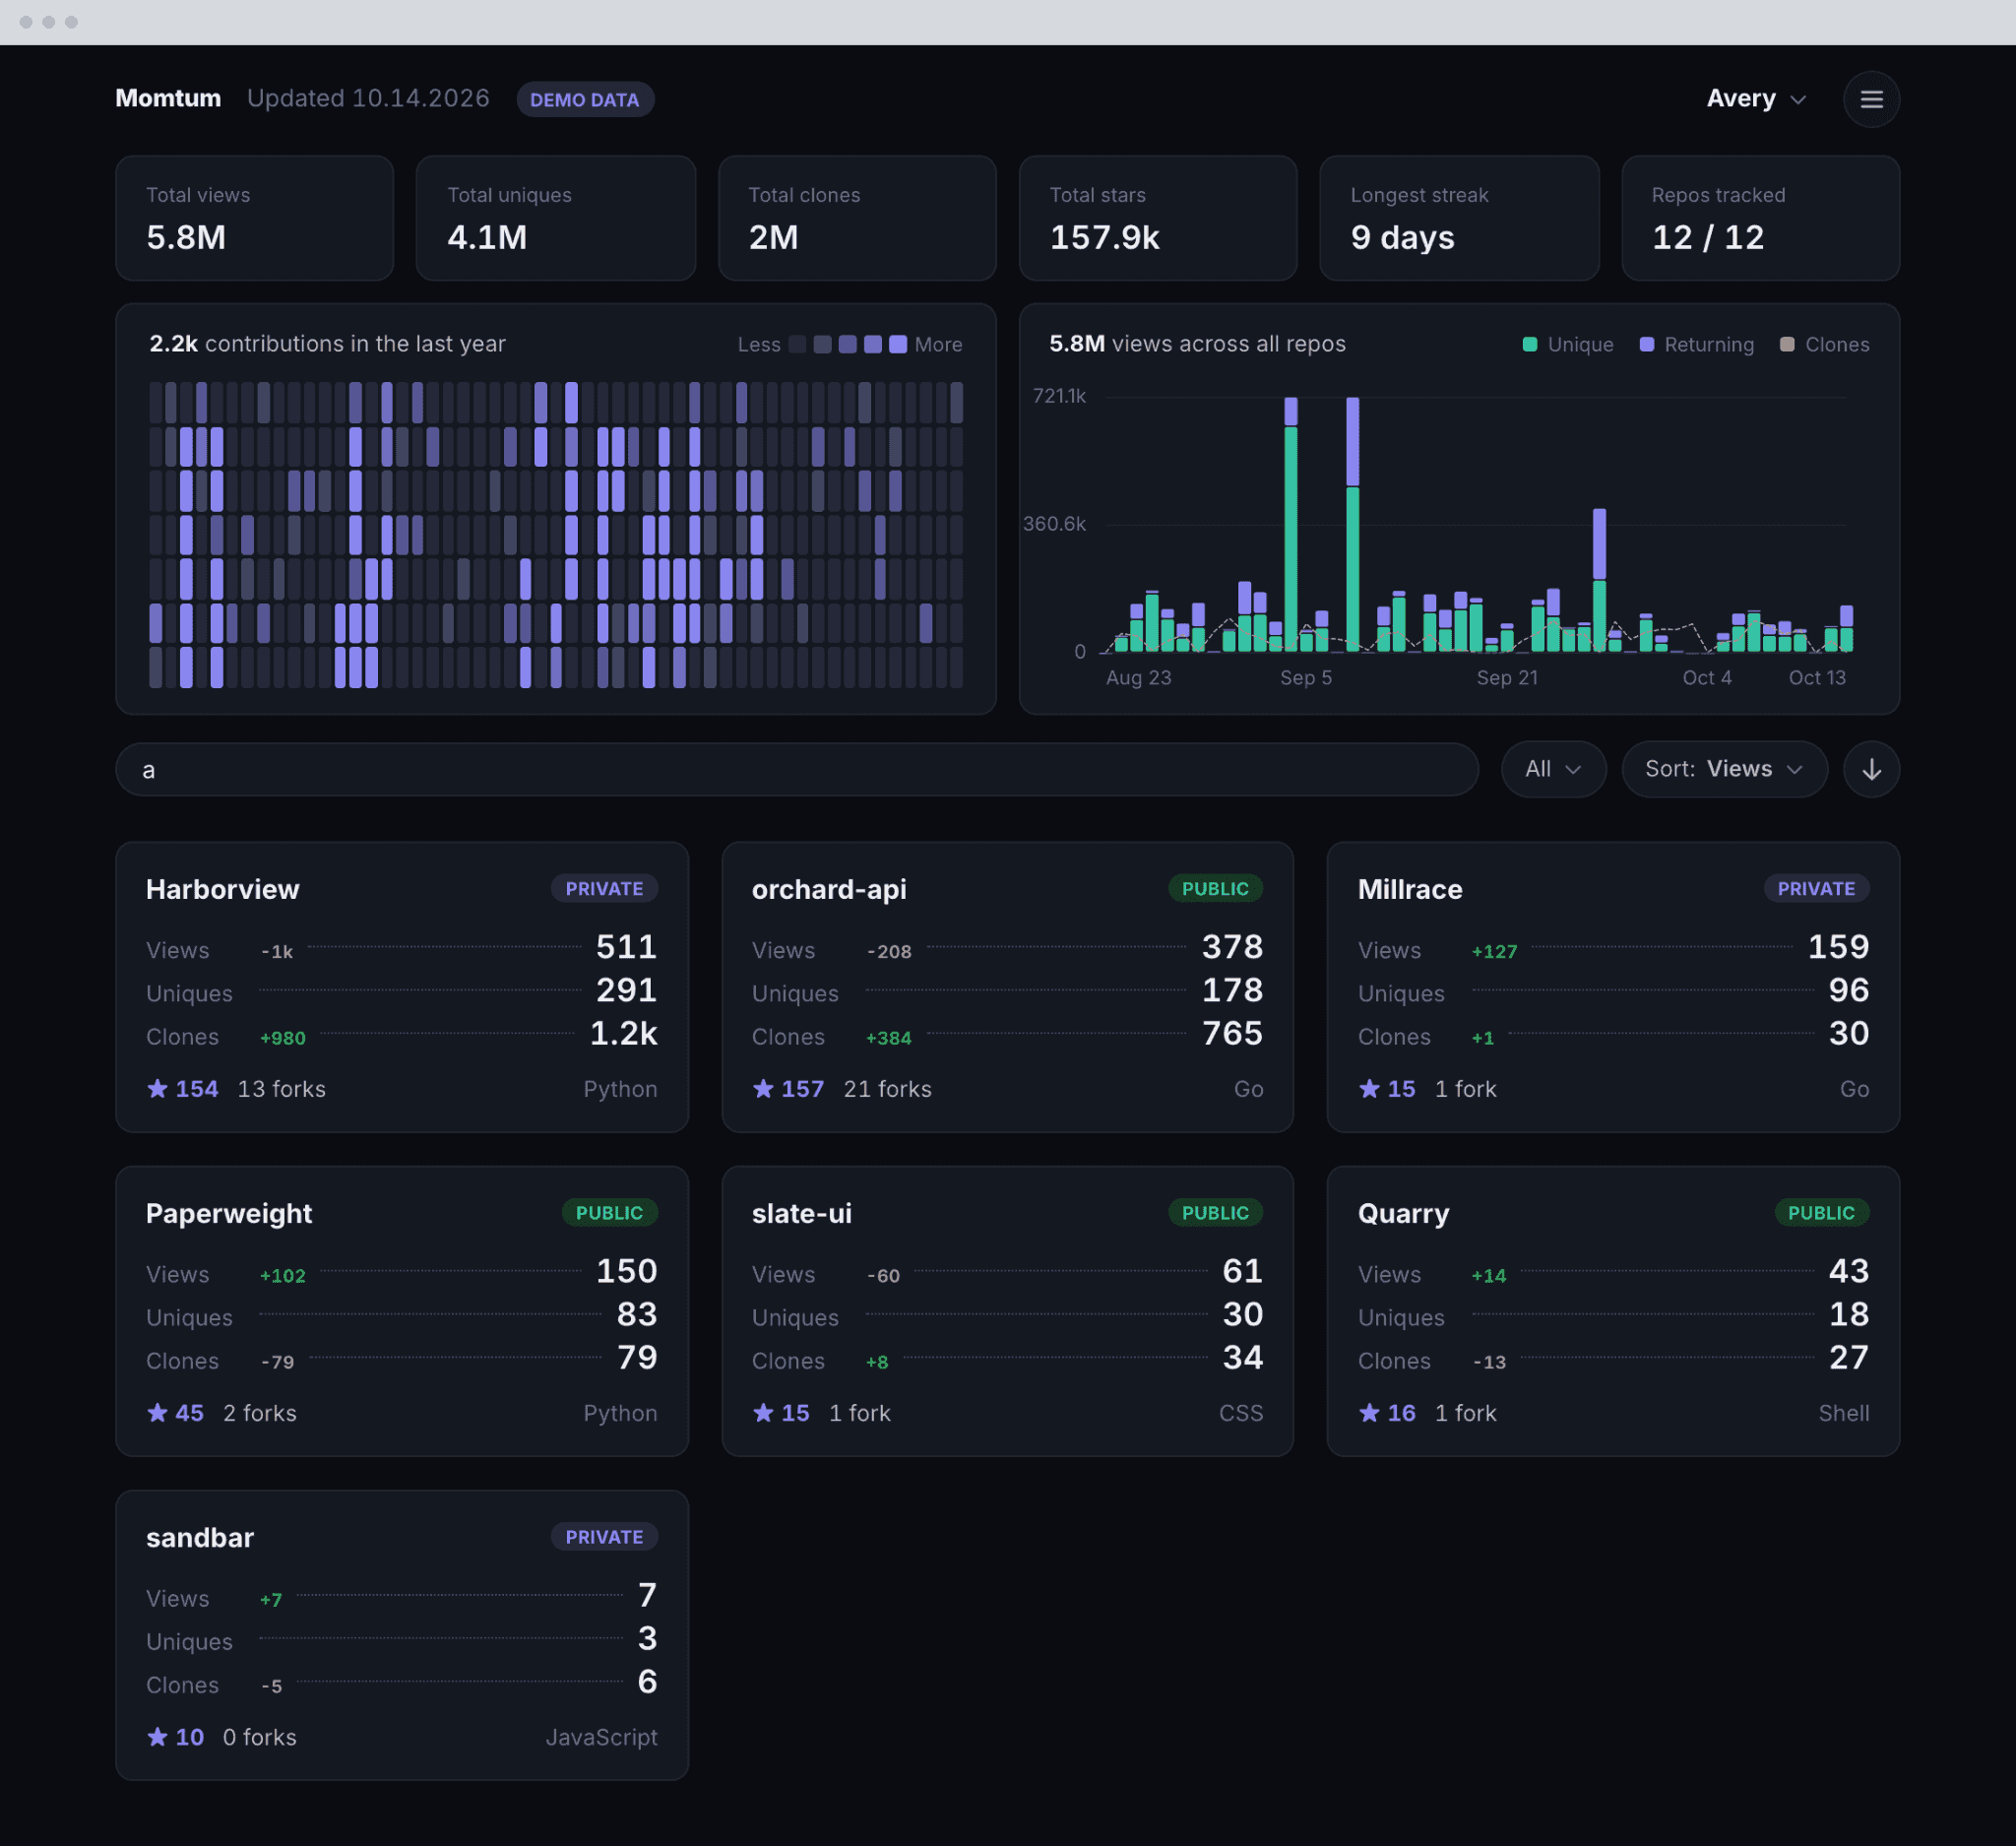Open the Avery account dropdown
Viewport: 2016px width, 1846px height.
[1756, 99]
